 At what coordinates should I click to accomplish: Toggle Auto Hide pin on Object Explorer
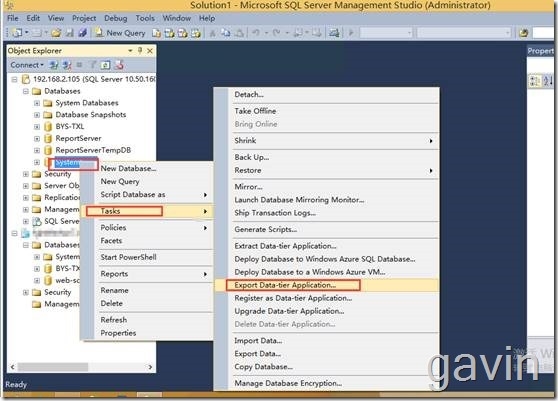click(x=140, y=51)
